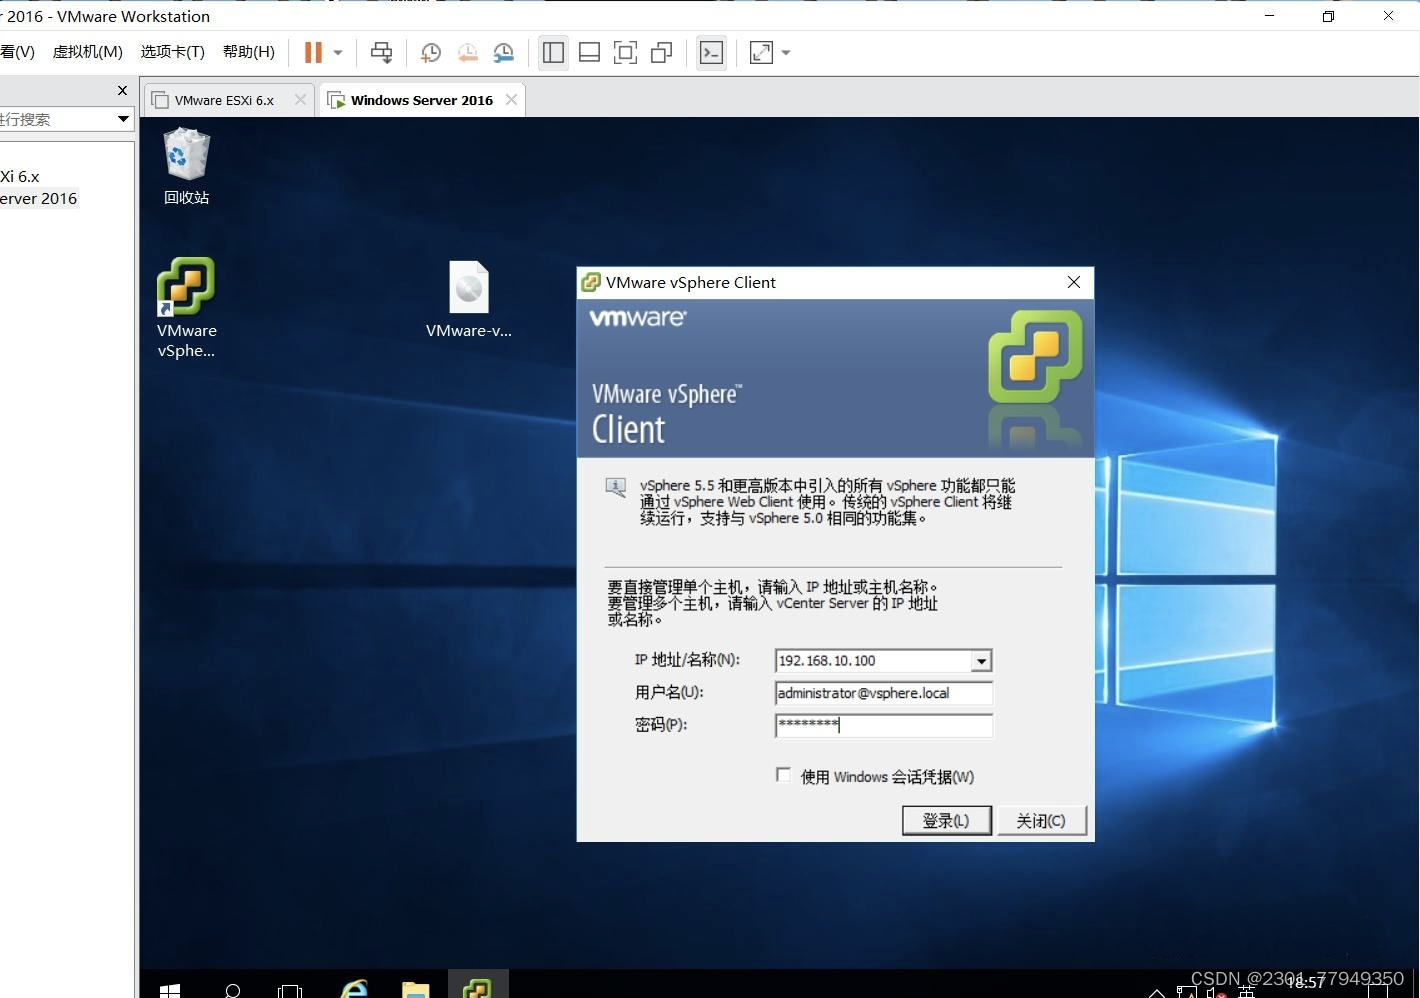Close the VMware vSphere Client dialog

coord(1074,282)
